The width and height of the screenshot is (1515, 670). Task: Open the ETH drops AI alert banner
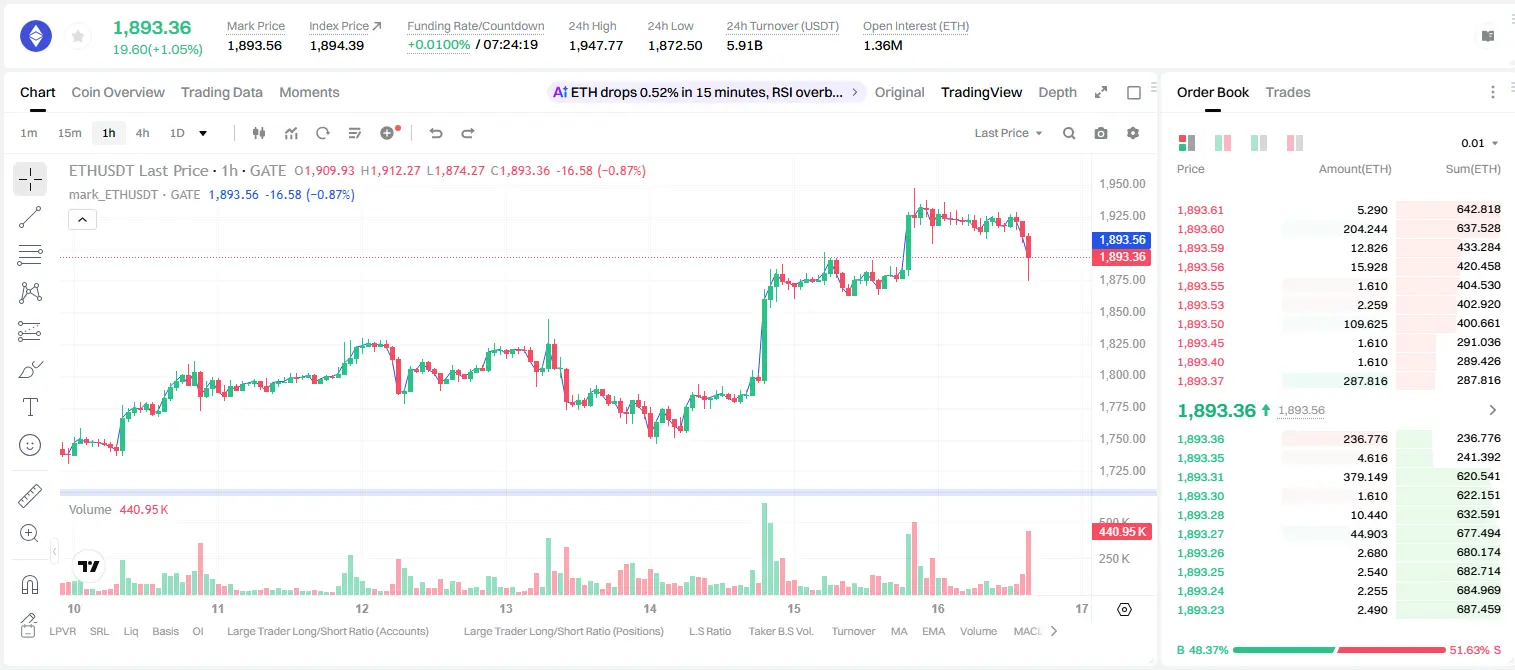706,92
